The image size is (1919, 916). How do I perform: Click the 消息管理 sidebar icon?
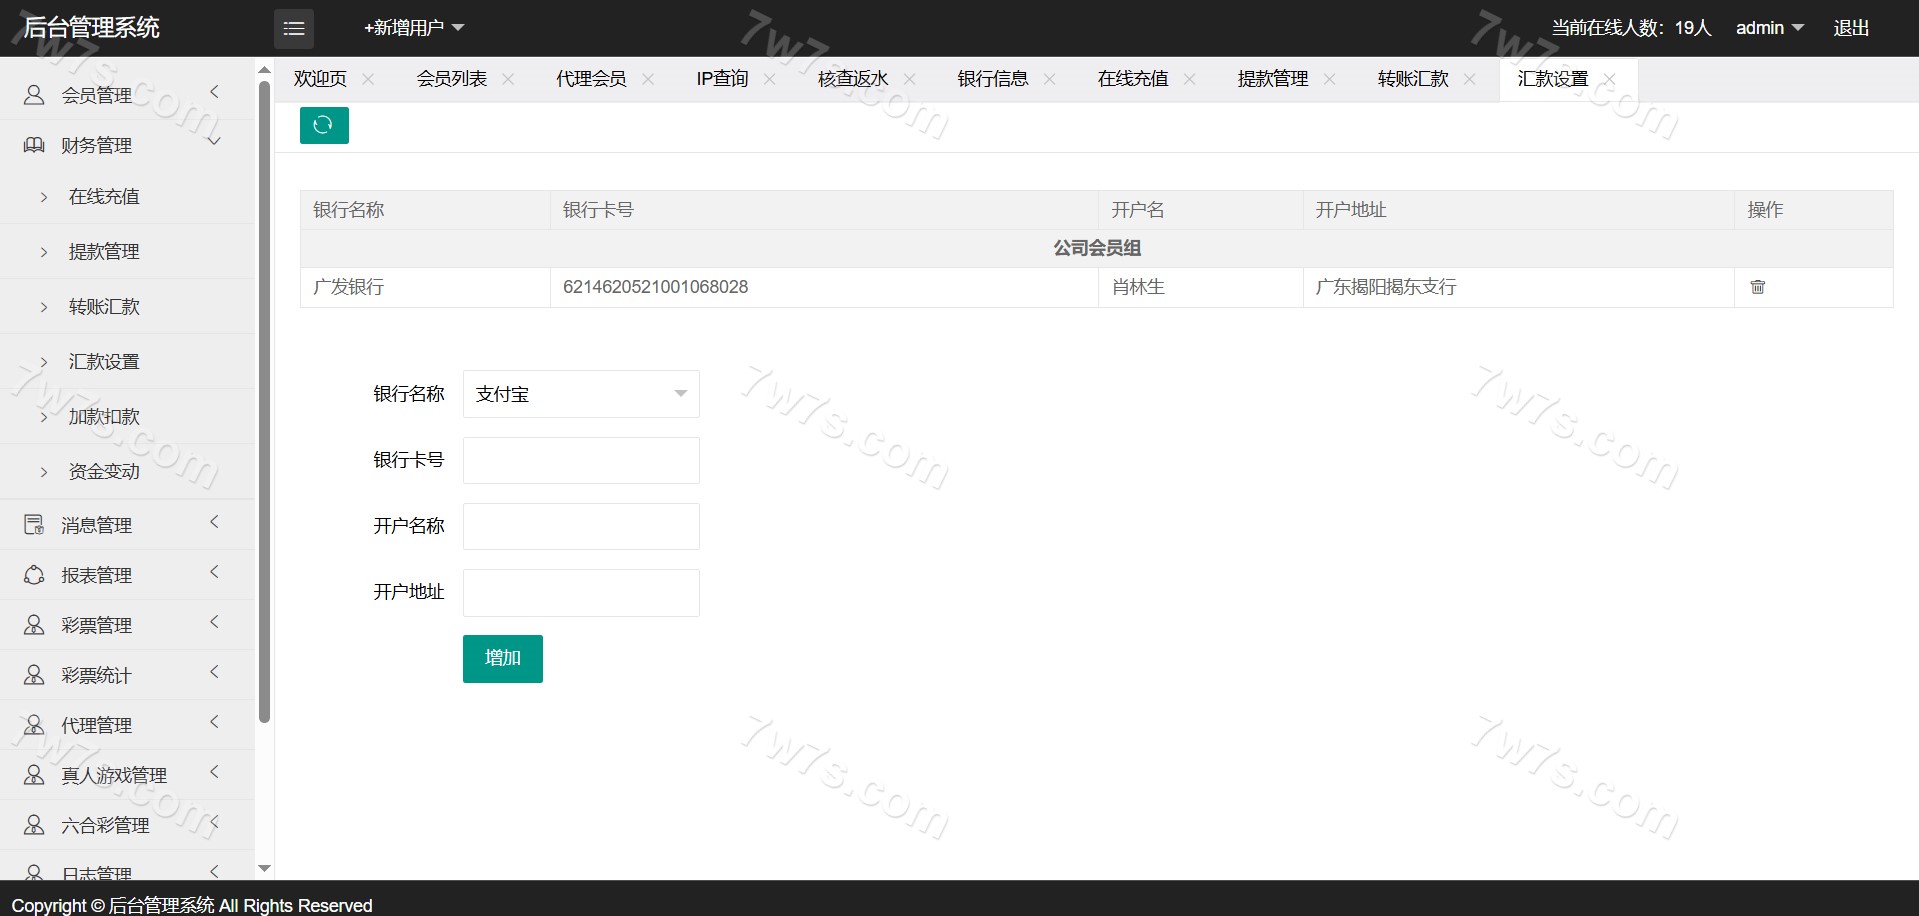pyautogui.click(x=34, y=525)
